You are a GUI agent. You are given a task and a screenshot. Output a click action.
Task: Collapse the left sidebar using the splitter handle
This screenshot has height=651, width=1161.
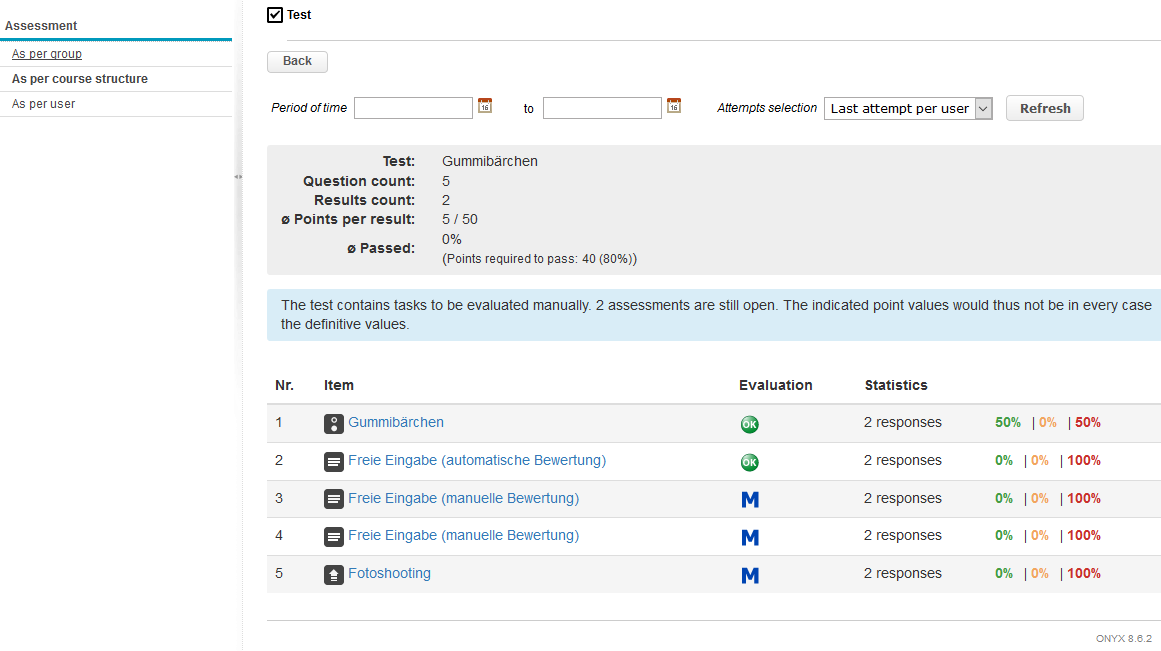[x=238, y=177]
